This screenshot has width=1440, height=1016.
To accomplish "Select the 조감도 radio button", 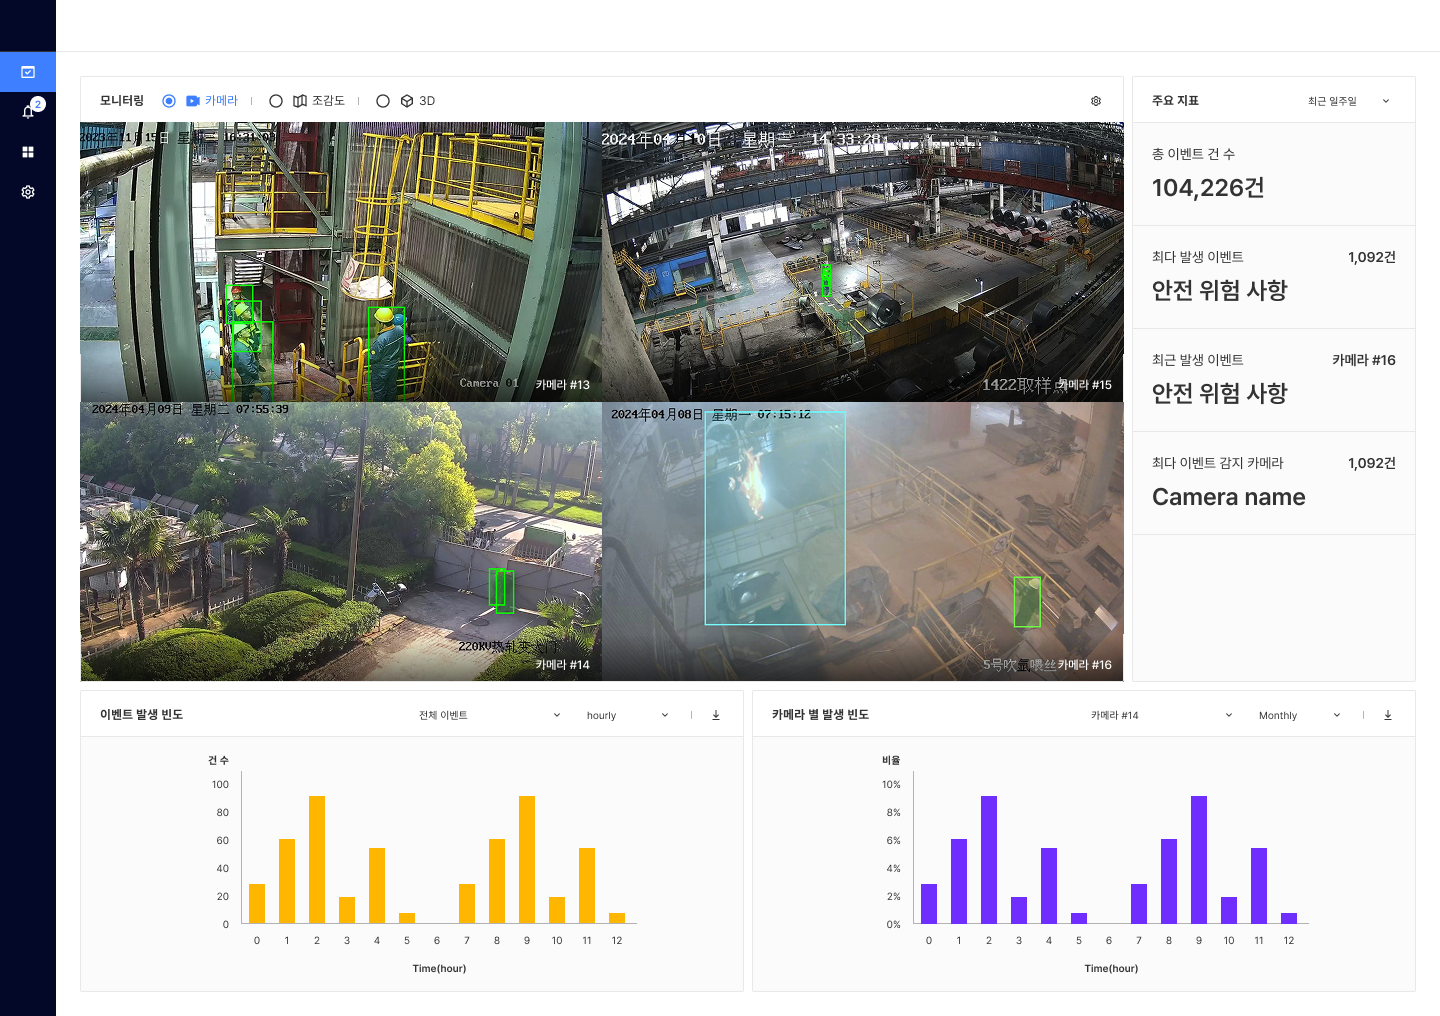I will coord(276,101).
